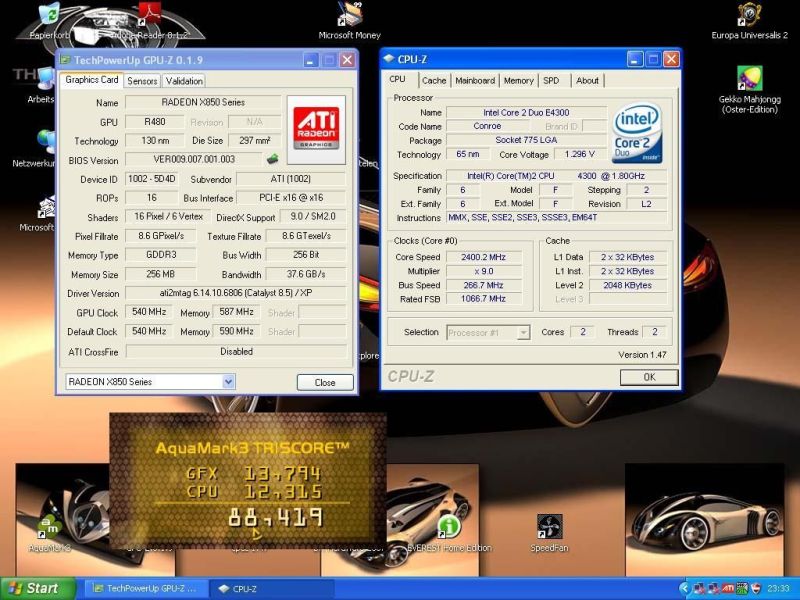Select the Graphics Card tab in GPU-Z

[x=92, y=80]
